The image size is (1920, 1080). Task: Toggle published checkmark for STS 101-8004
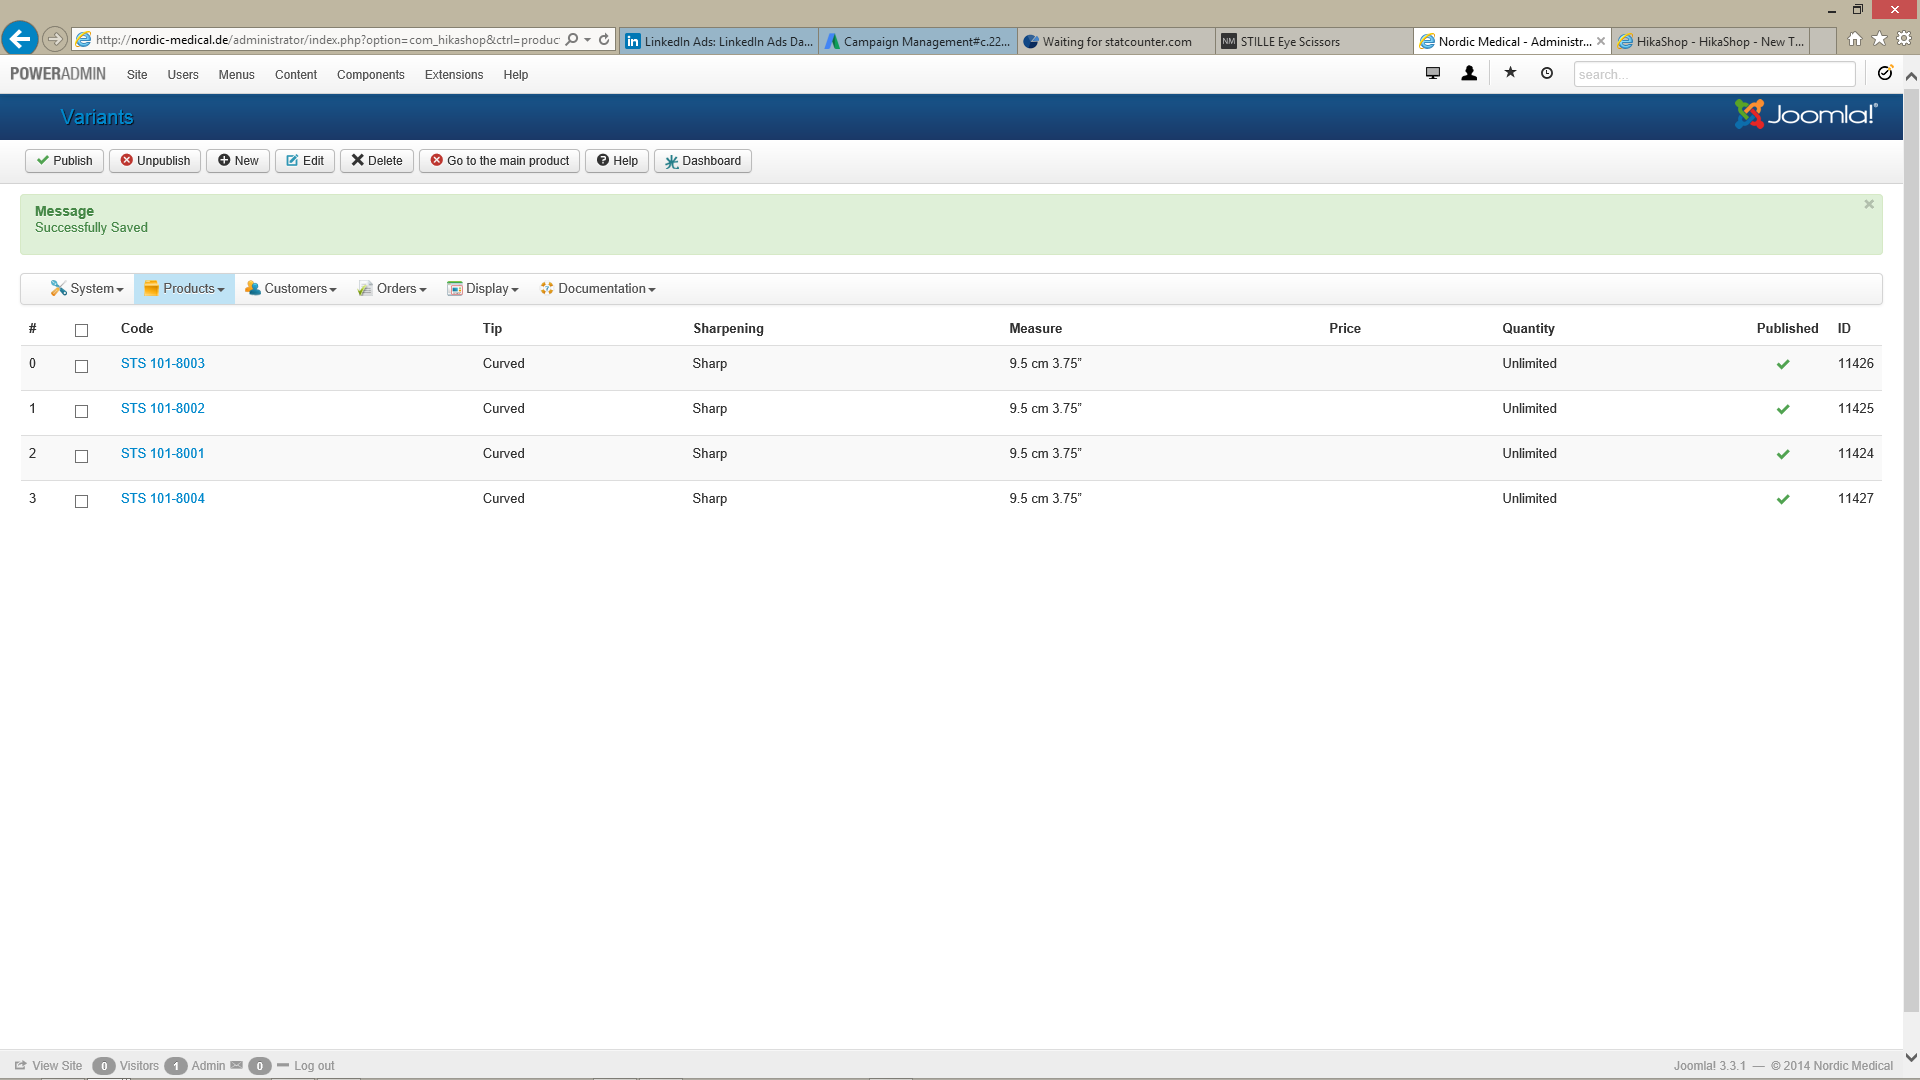click(1783, 499)
